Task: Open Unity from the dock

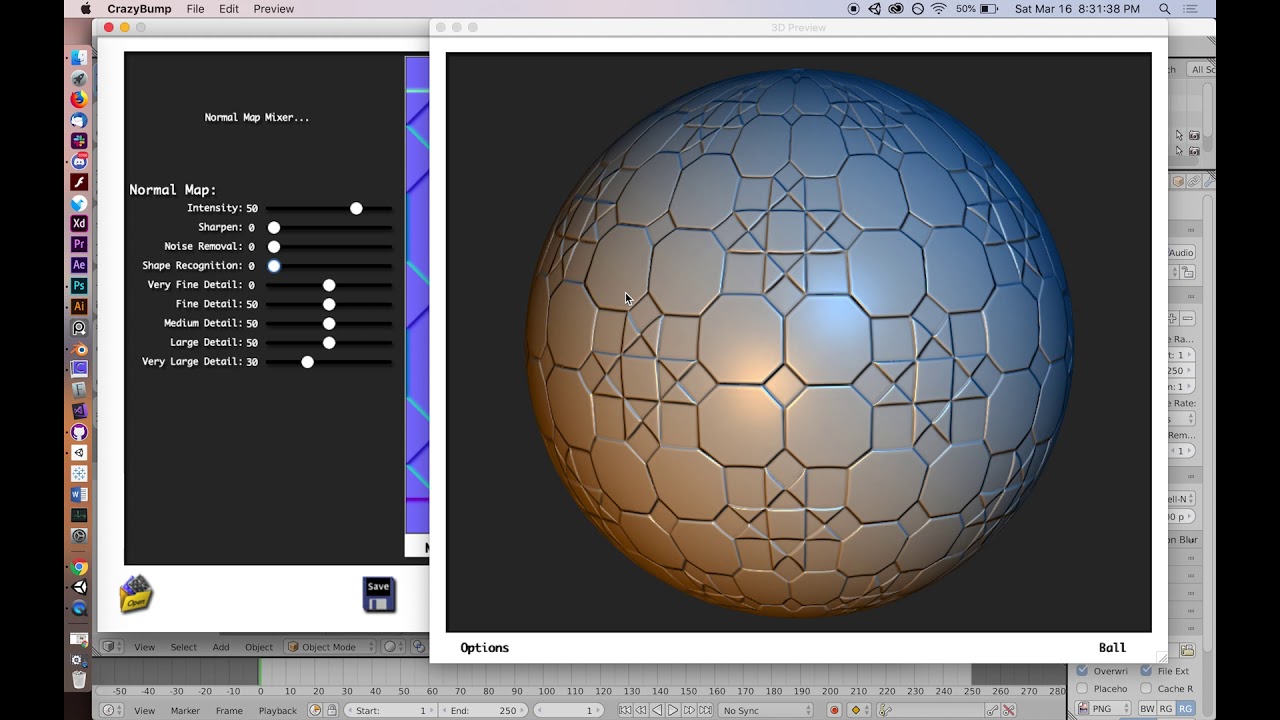Action: point(79,588)
